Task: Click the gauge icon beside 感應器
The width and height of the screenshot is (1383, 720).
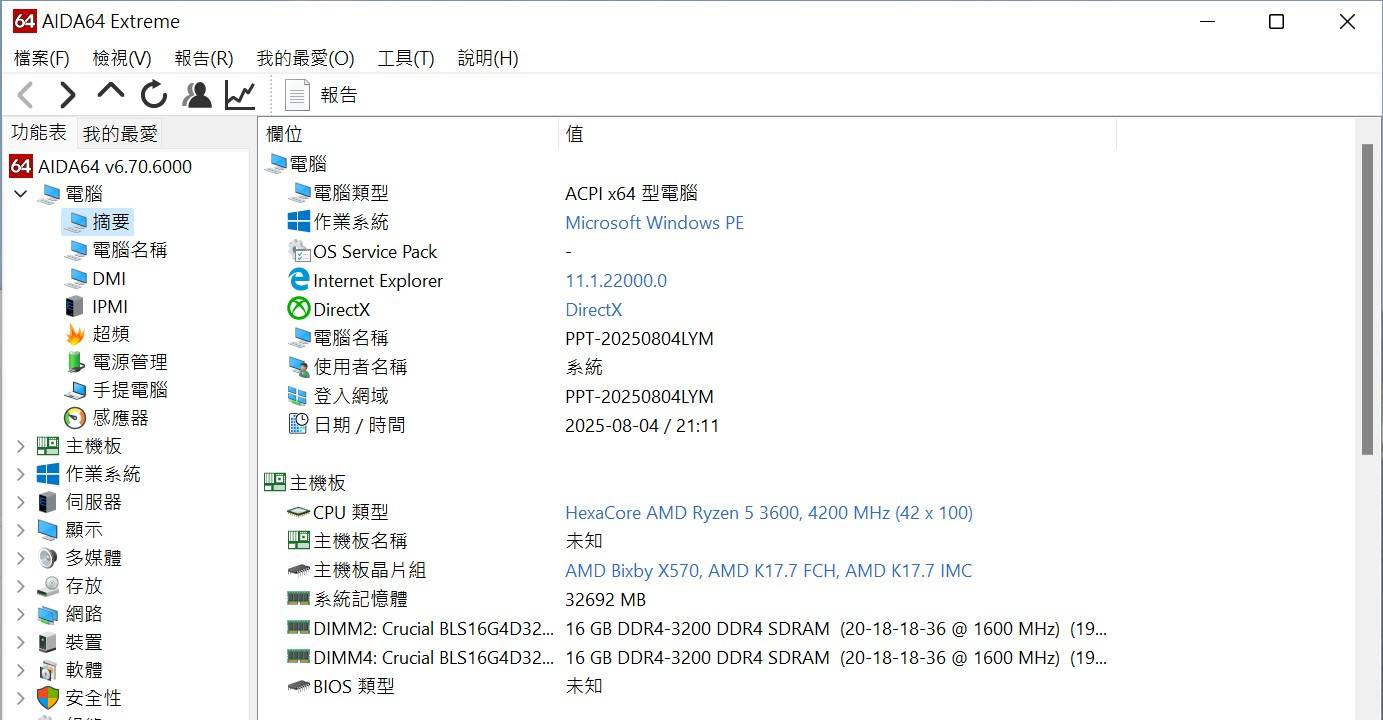Action: [75, 418]
